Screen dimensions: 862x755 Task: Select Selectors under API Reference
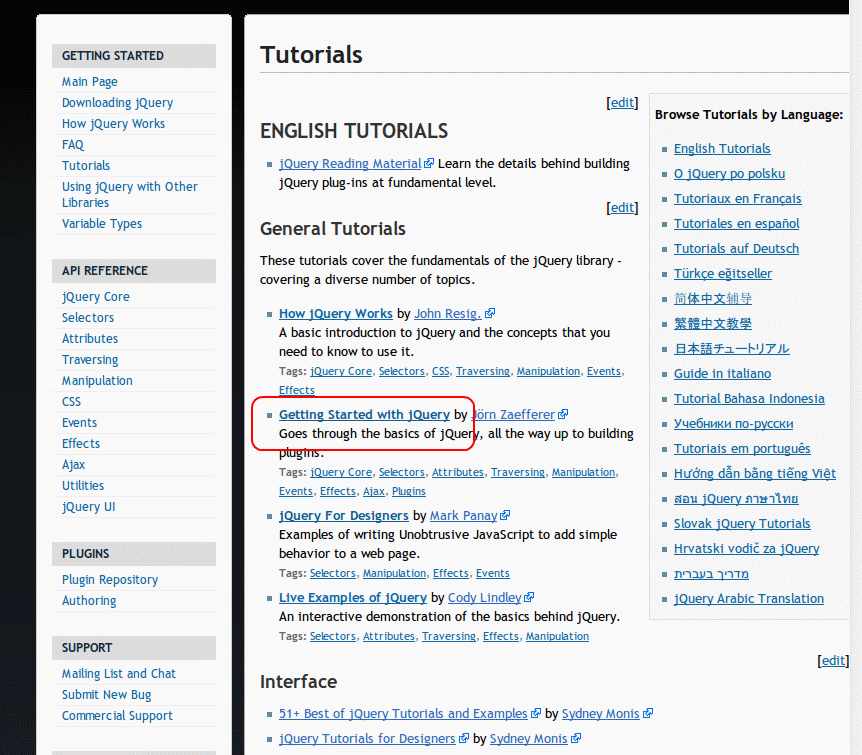[x=88, y=318]
